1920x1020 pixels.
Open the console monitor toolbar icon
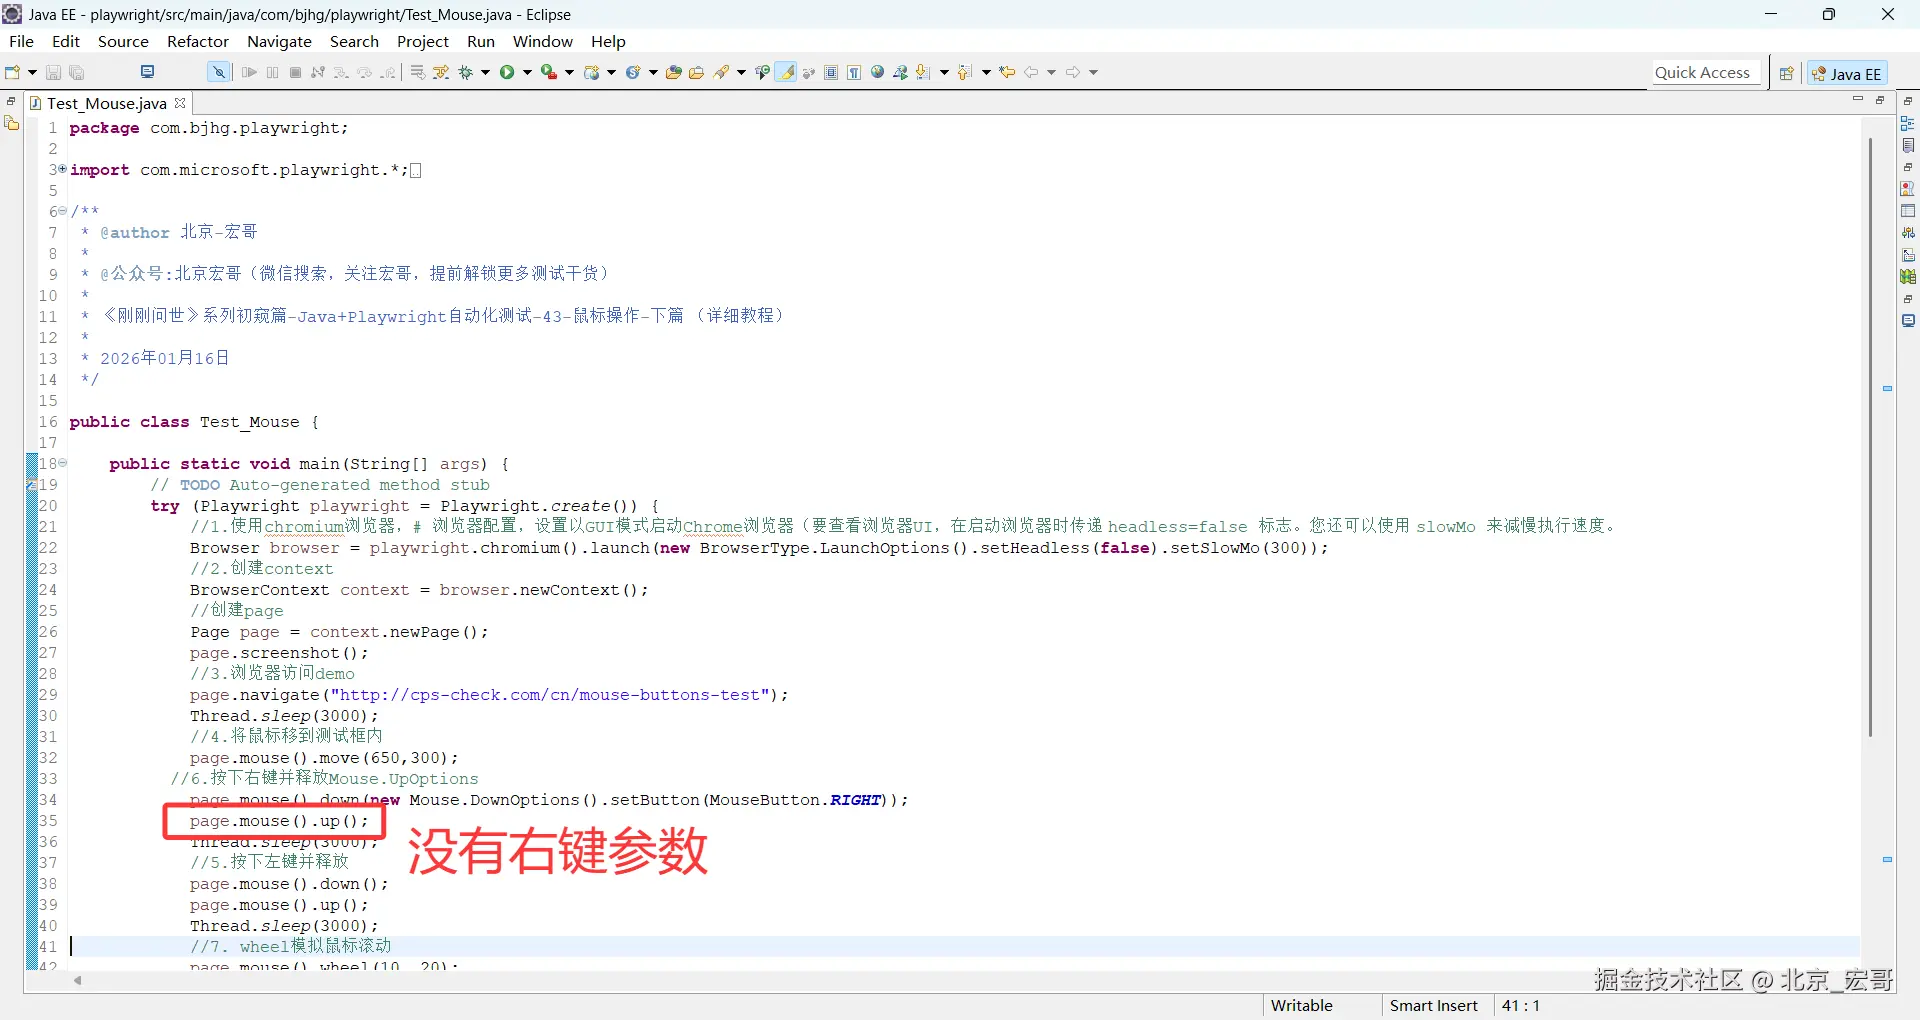148,72
